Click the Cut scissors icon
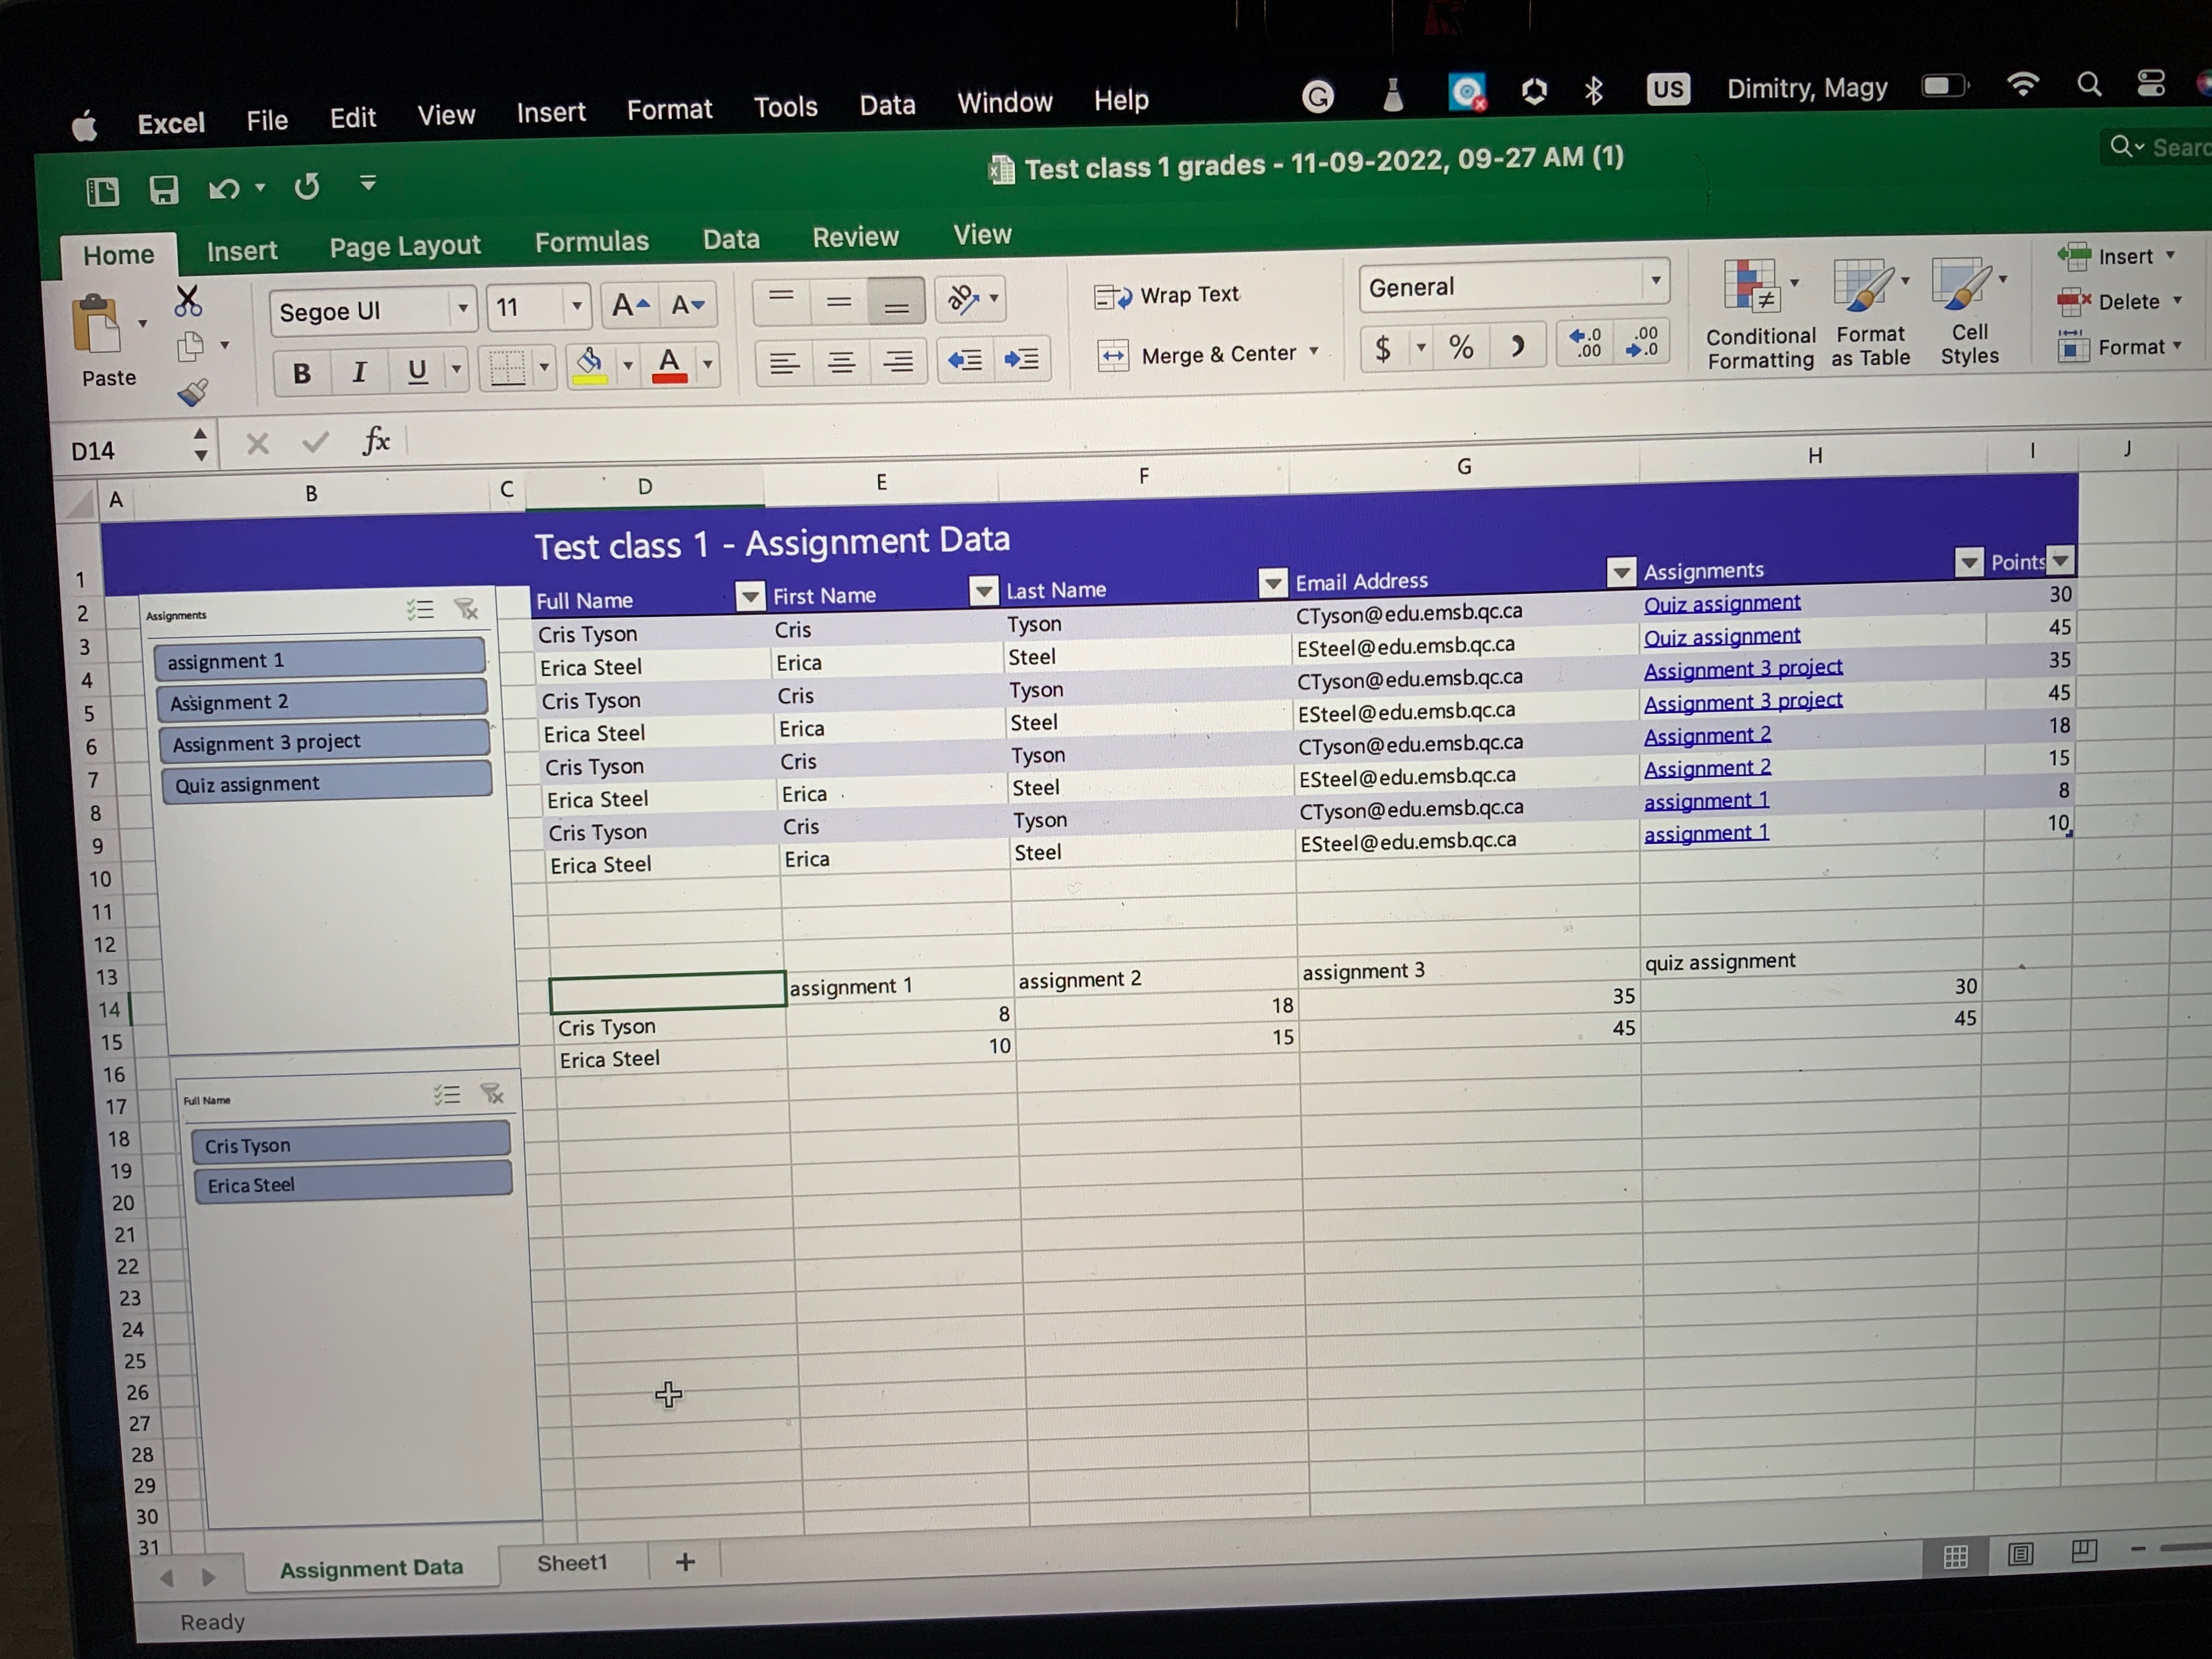The height and width of the screenshot is (1659, 2212). (187, 300)
